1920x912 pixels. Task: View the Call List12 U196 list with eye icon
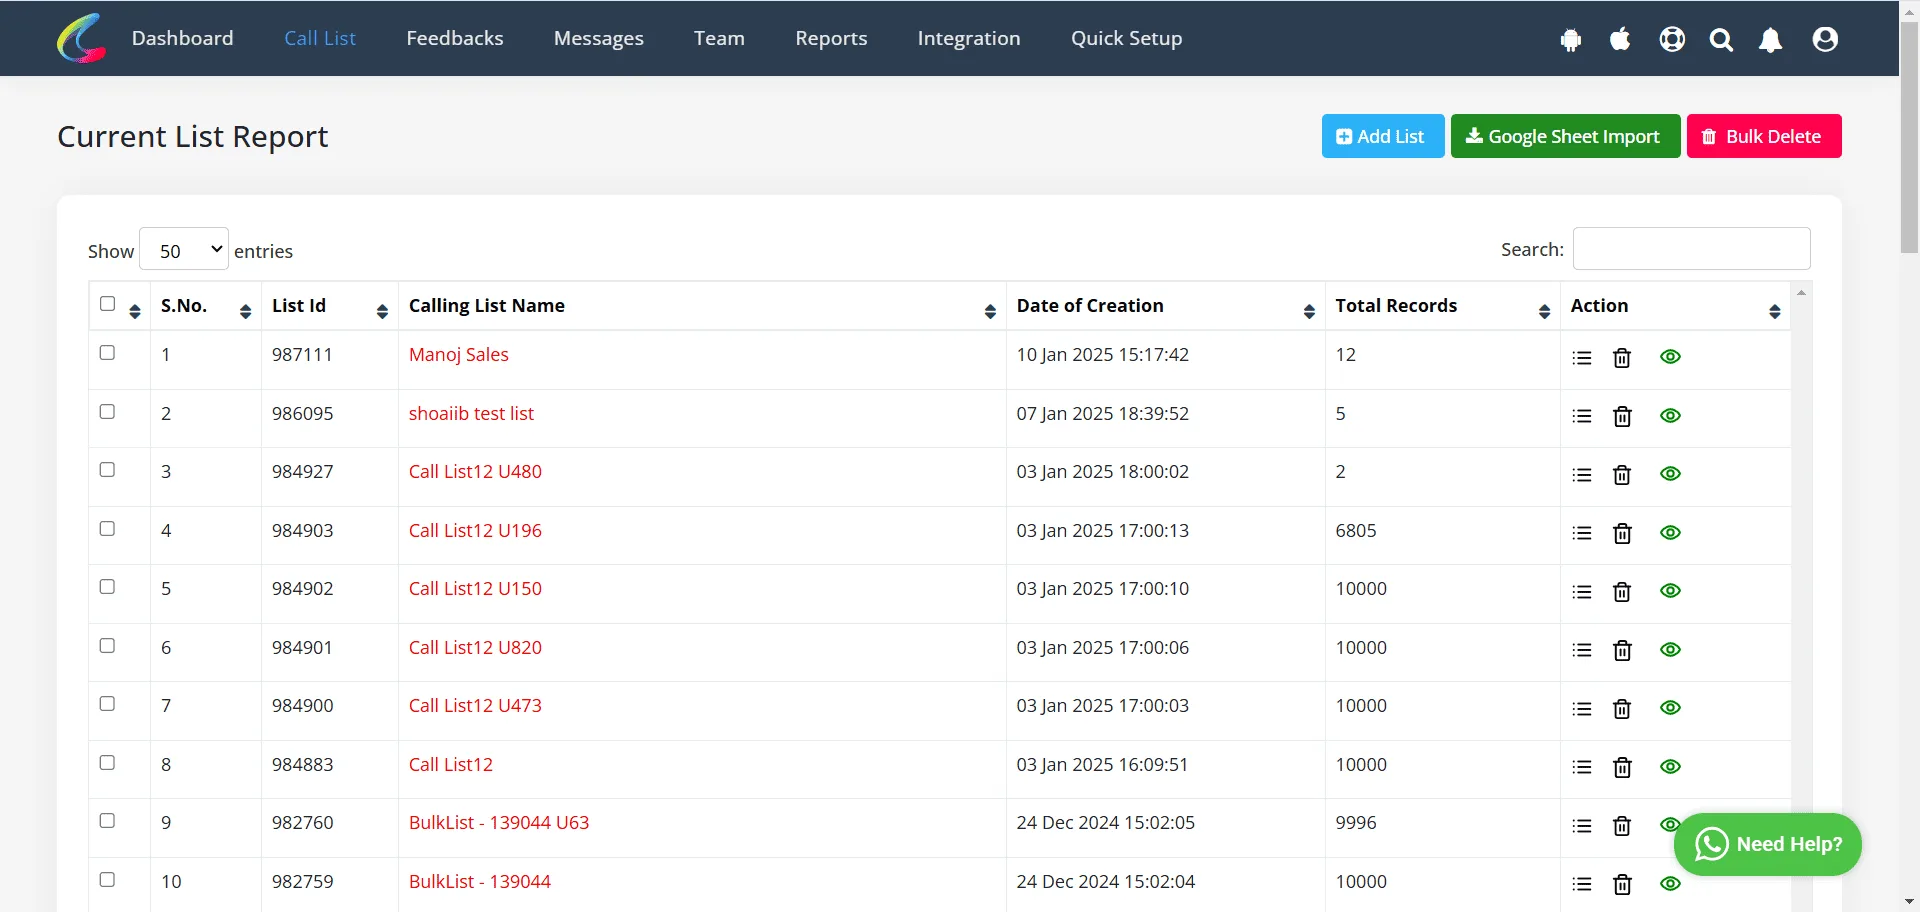(x=1670, y=532)
